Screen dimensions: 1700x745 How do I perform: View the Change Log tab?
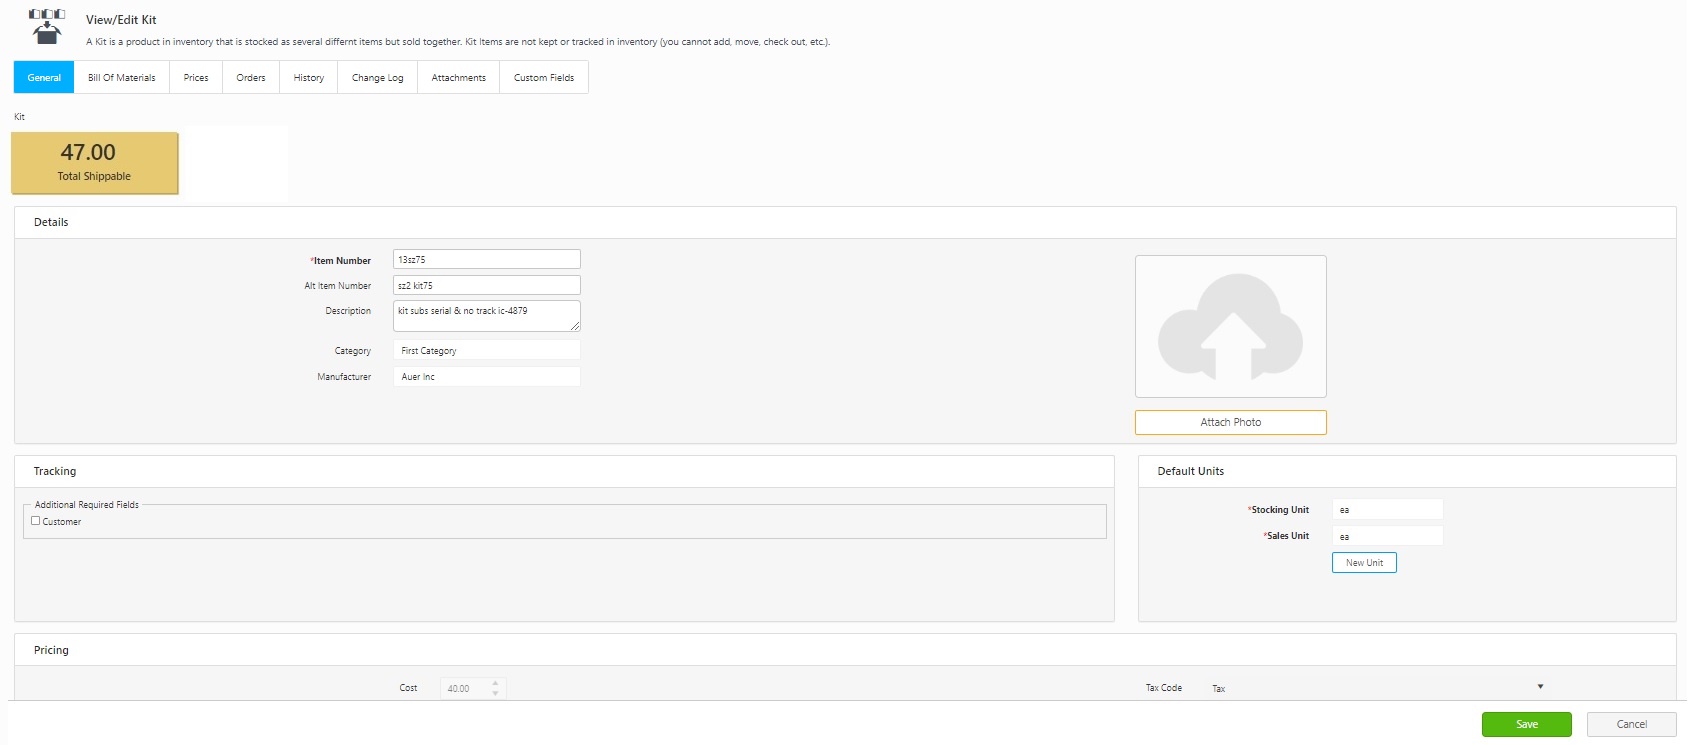coord(377,78)
